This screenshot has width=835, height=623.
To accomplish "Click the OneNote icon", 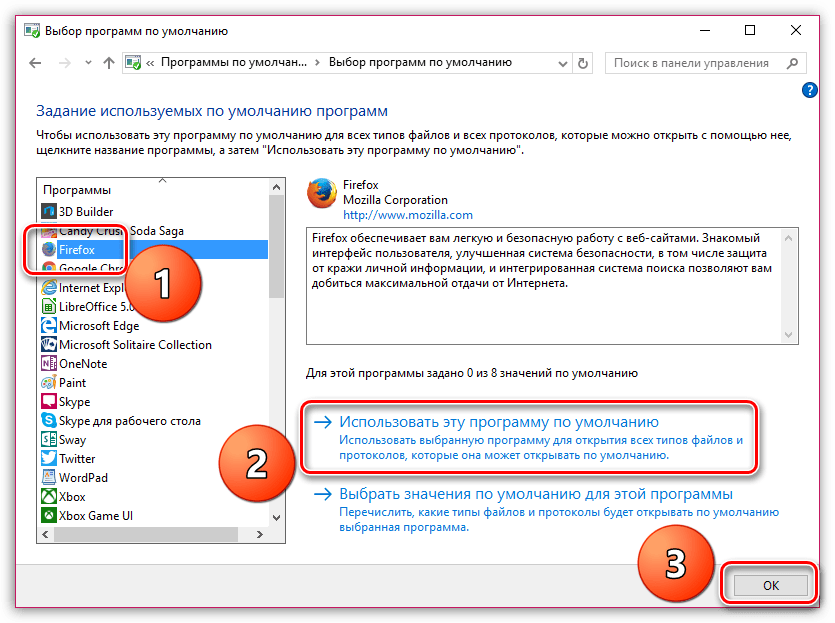I will click(49, 364).
